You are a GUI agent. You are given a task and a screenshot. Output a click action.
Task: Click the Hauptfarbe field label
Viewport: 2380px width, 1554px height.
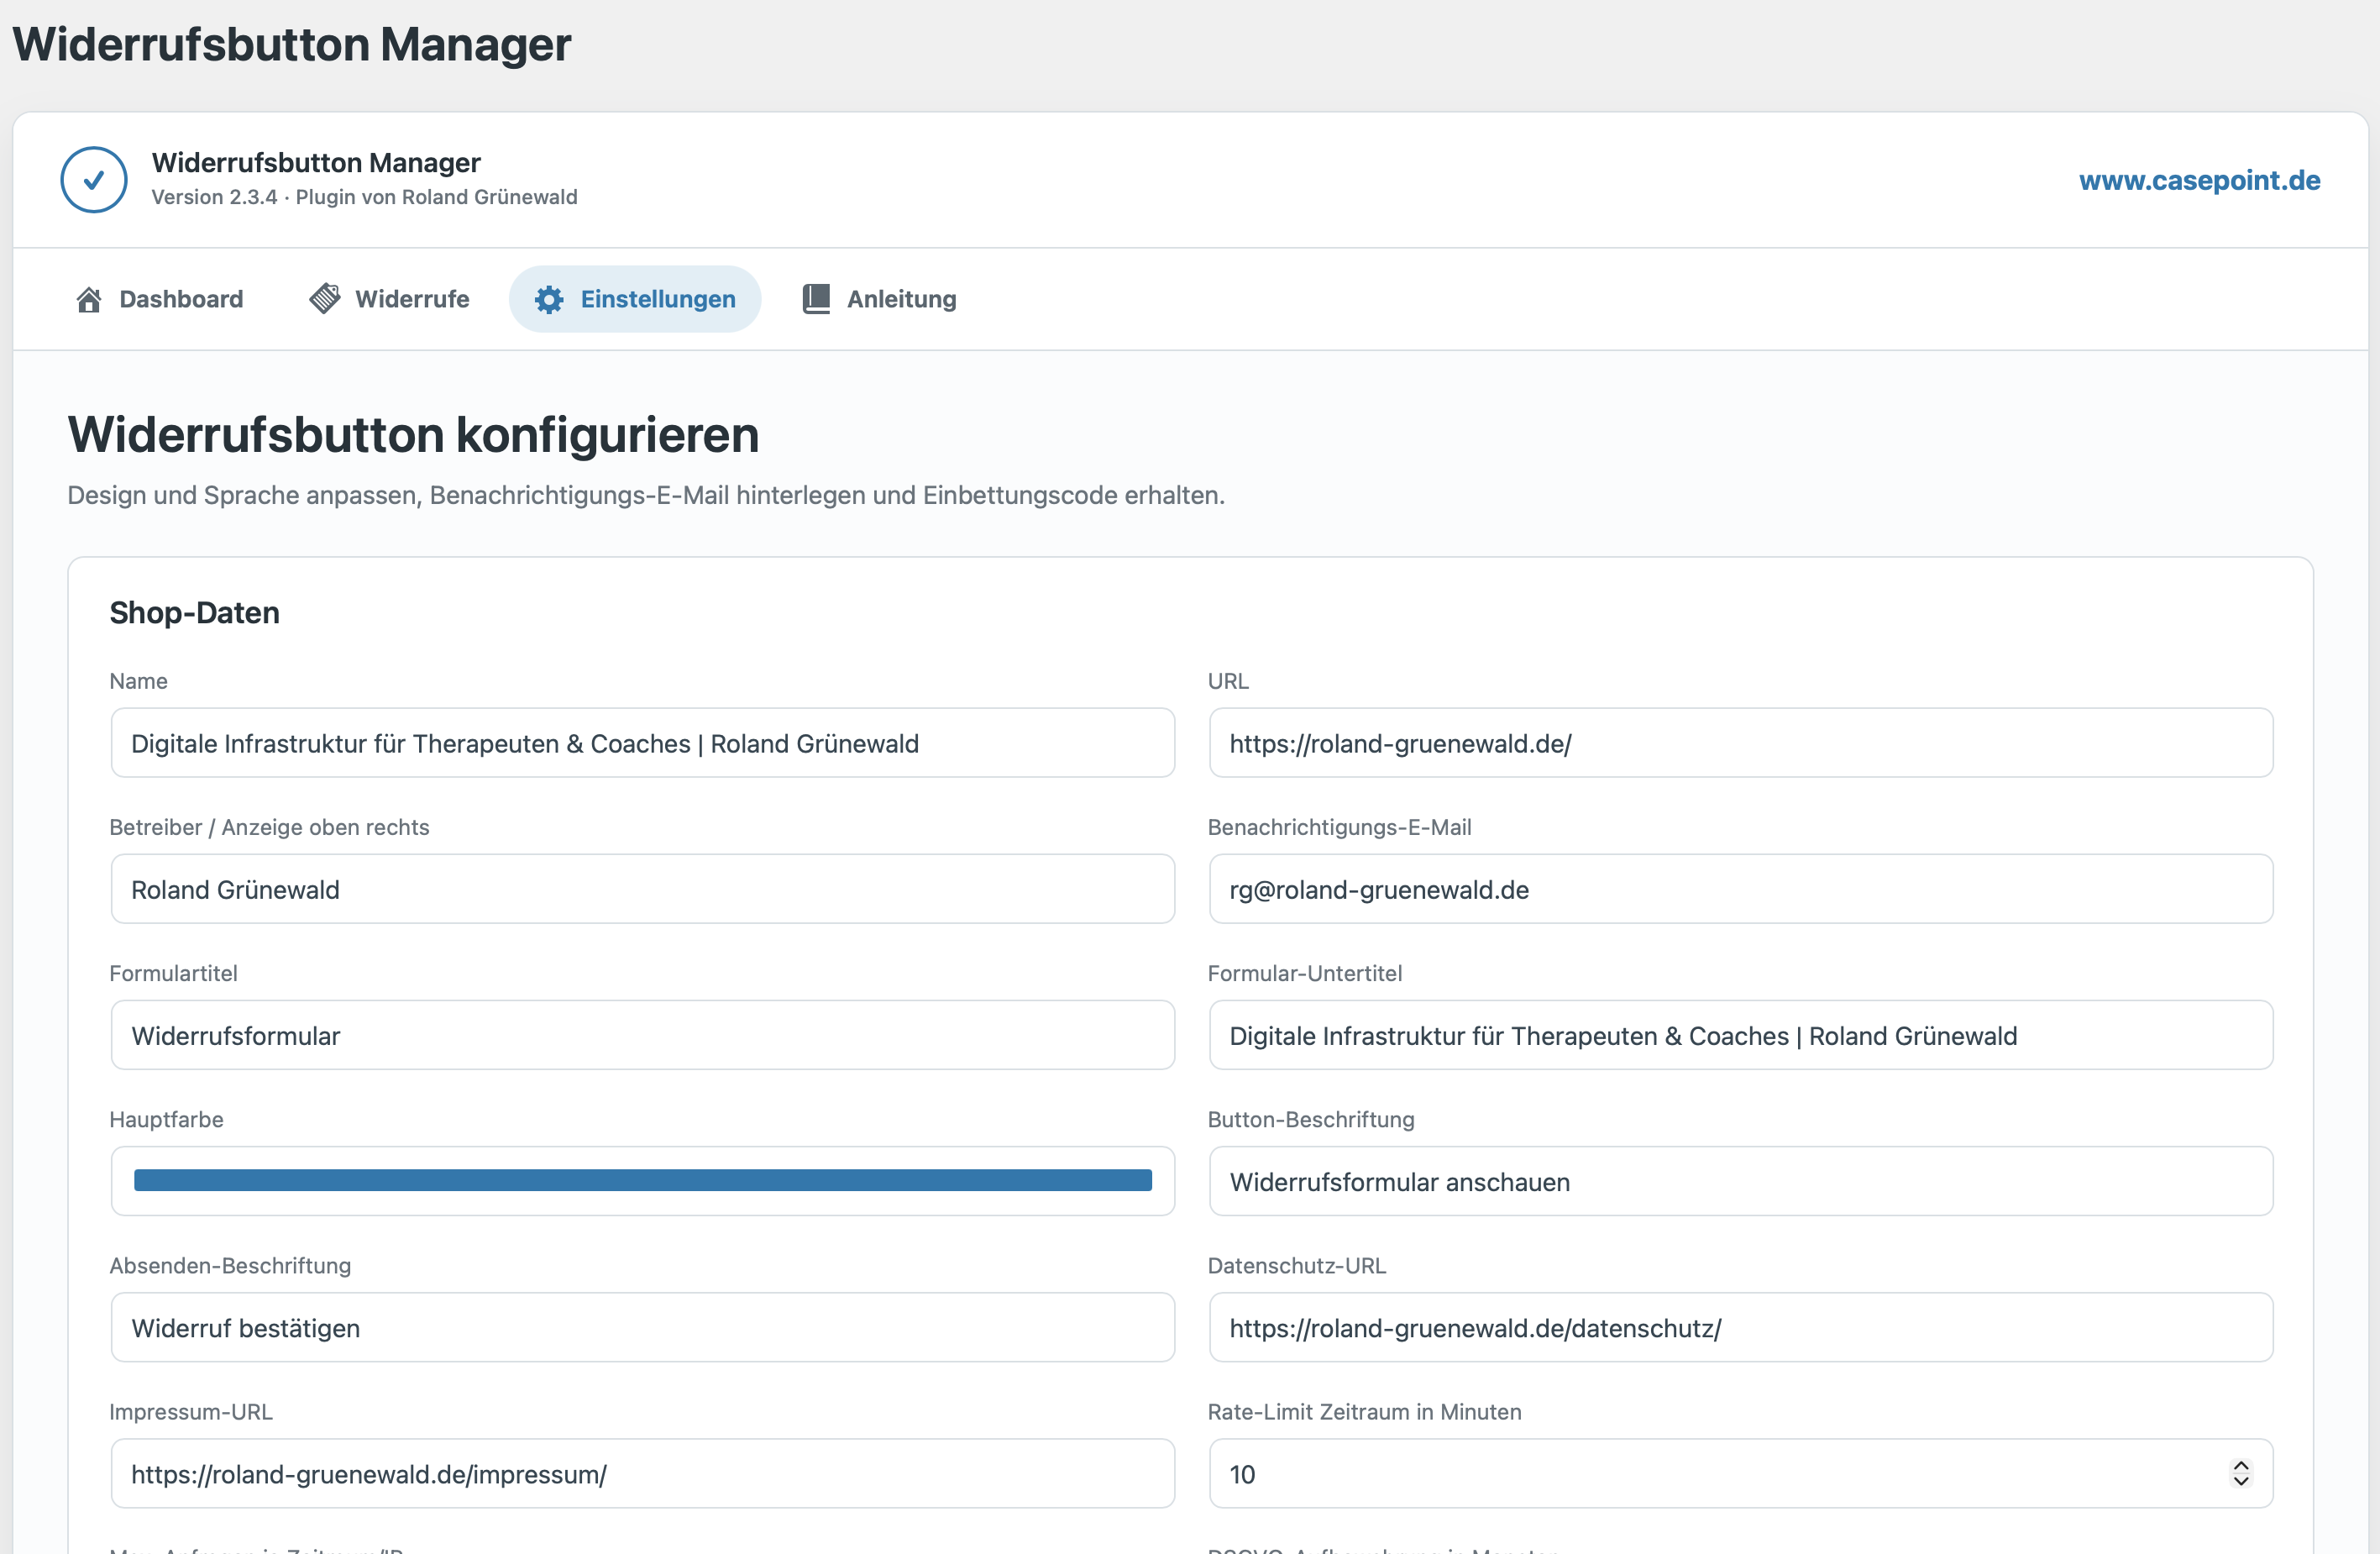point(166,1119)
